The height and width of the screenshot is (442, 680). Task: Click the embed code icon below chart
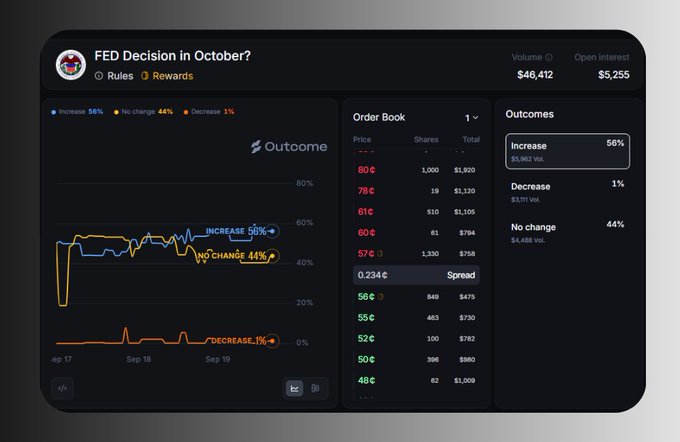pos(62,388)
